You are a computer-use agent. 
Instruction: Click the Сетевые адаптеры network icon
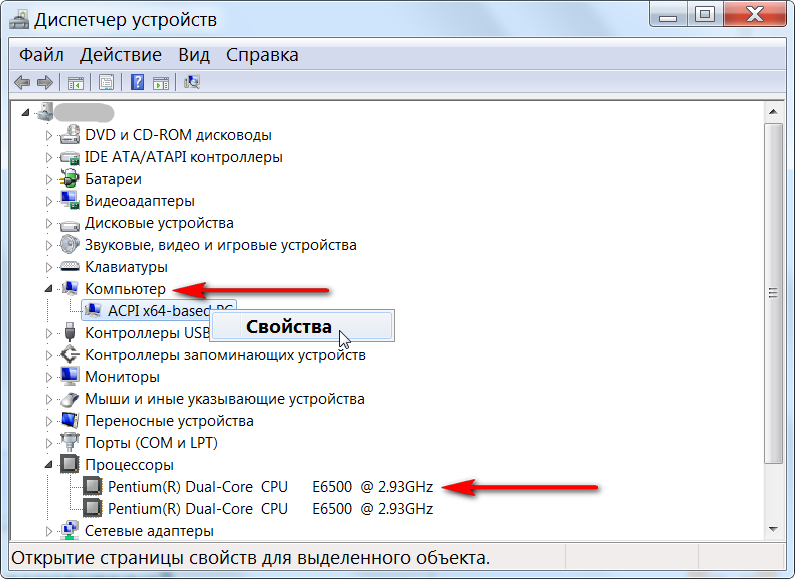click(x=69, y=530)
